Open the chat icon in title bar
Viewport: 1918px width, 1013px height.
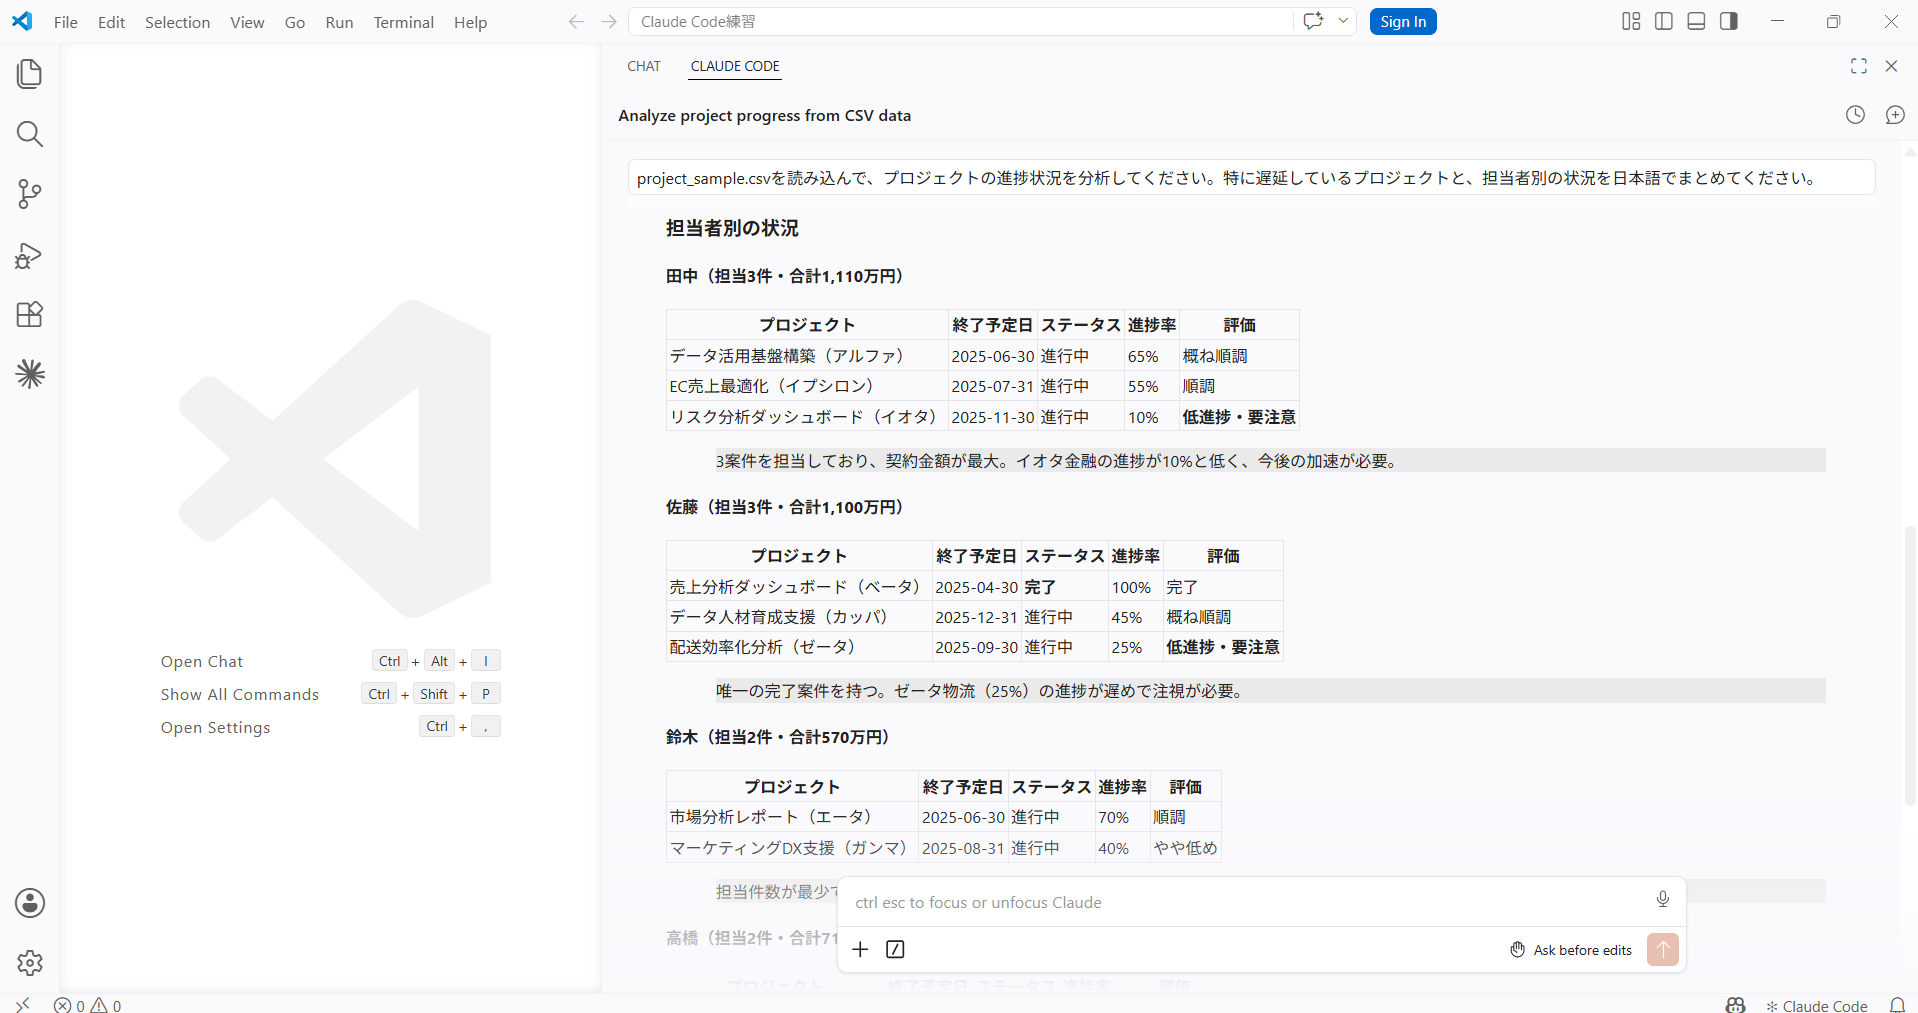1313,21
